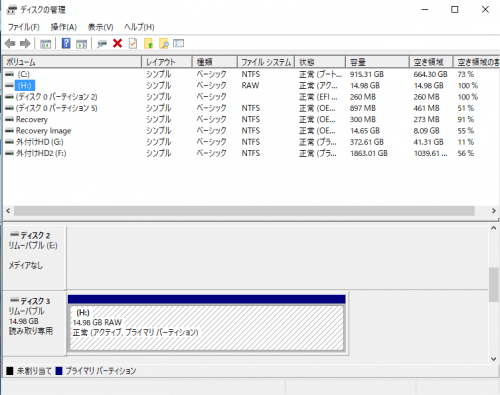Viewport: 500px width, 395px height.
Task: Minimize the Disk Management window
Action: coord(425,10)
